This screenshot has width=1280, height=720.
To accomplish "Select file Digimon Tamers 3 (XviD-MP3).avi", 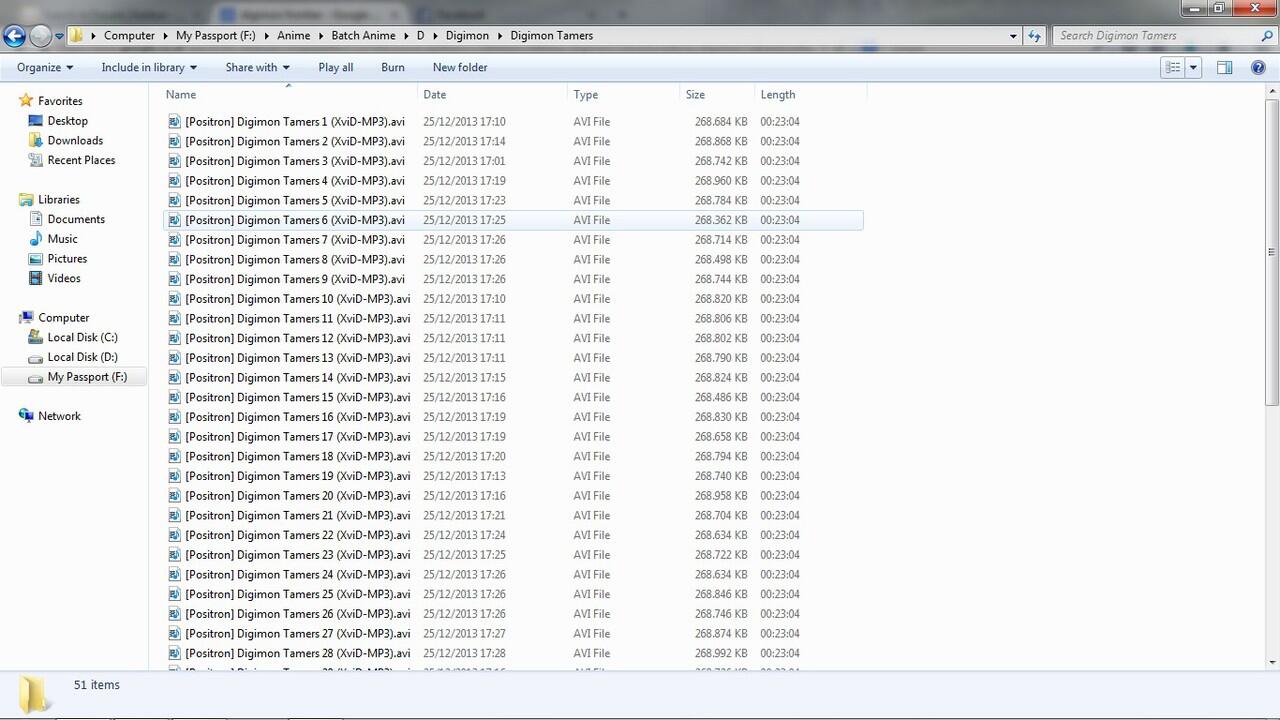I will (x=295, y=161).
